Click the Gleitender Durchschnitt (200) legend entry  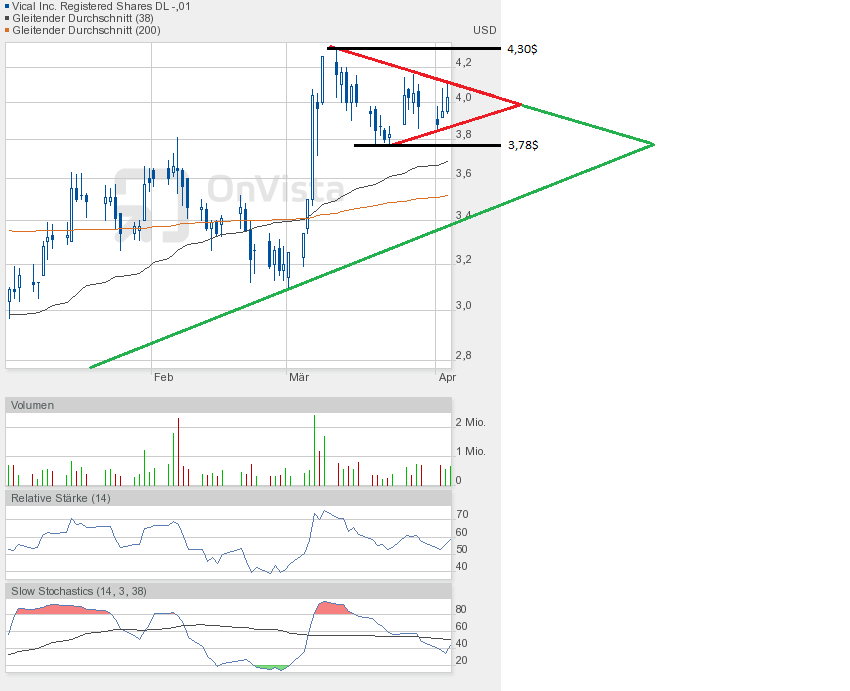point(86,30)
